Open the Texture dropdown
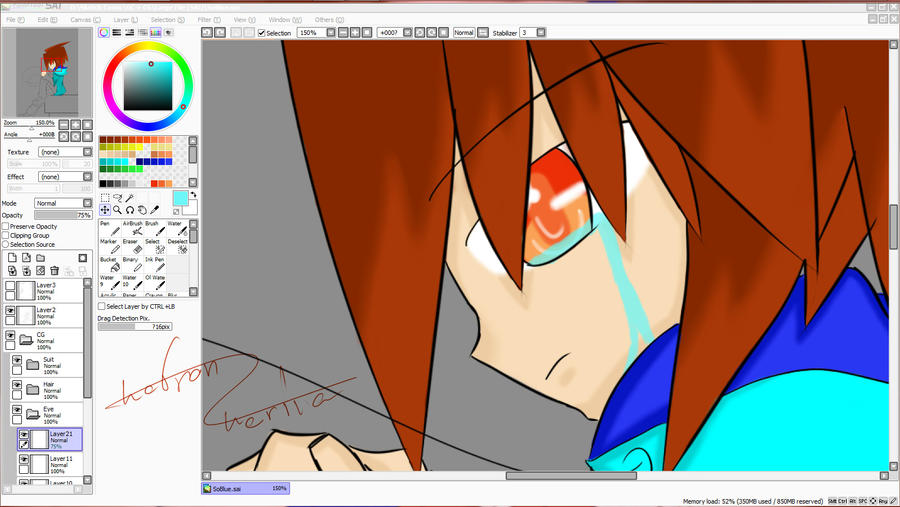The width and height of the screenshot is (900, 507). (x=88, y=152)
